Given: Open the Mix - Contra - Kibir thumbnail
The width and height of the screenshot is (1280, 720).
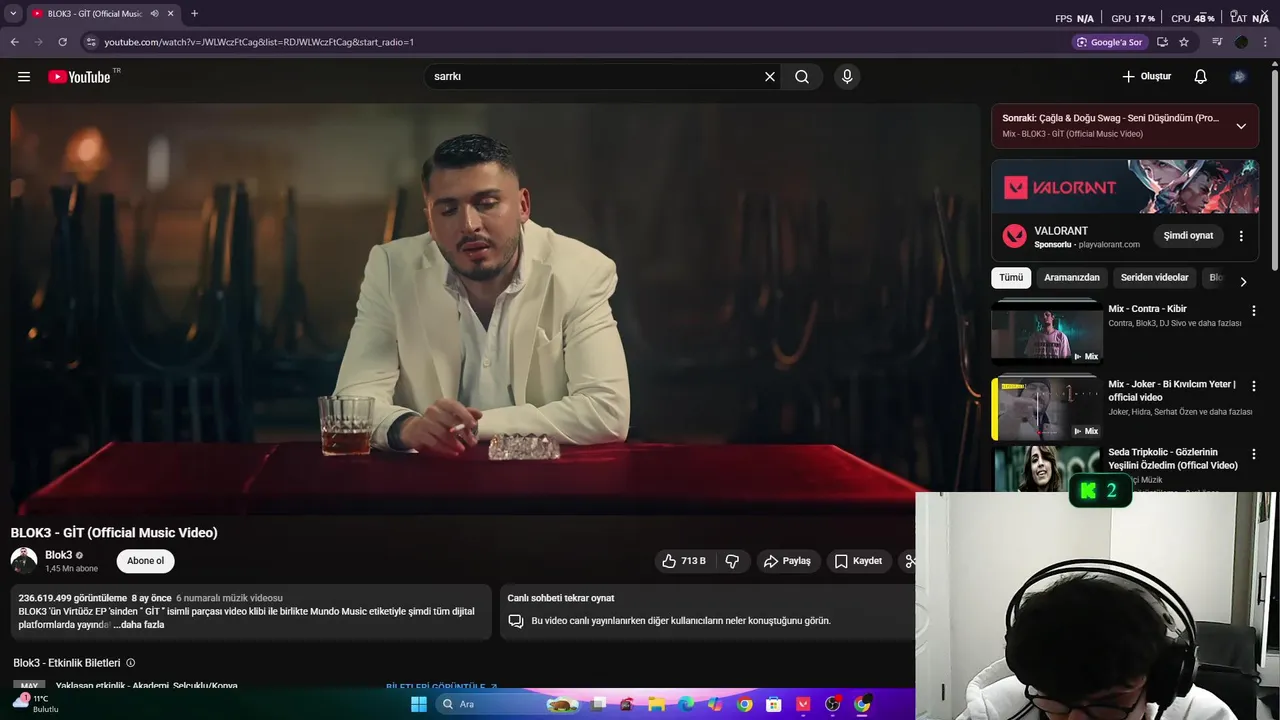Looking at the screenshot, I should coord(1047,331).
